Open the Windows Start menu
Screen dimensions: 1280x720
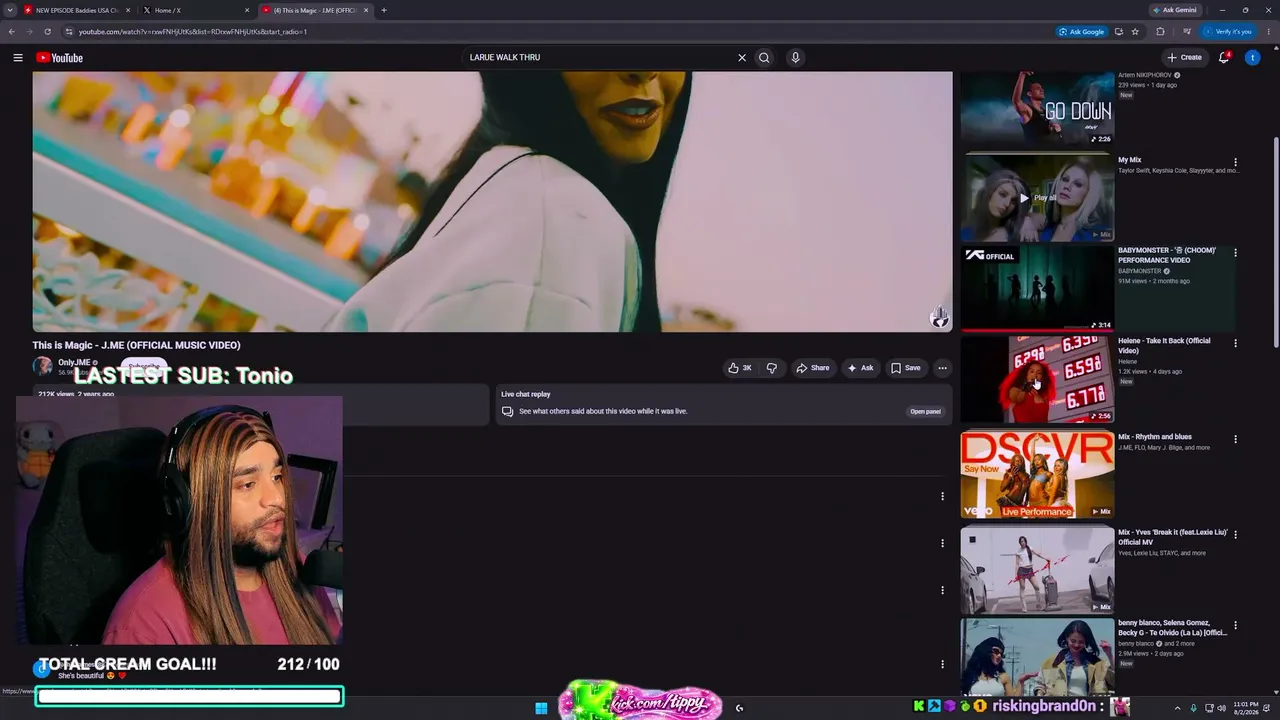point(541,708)
